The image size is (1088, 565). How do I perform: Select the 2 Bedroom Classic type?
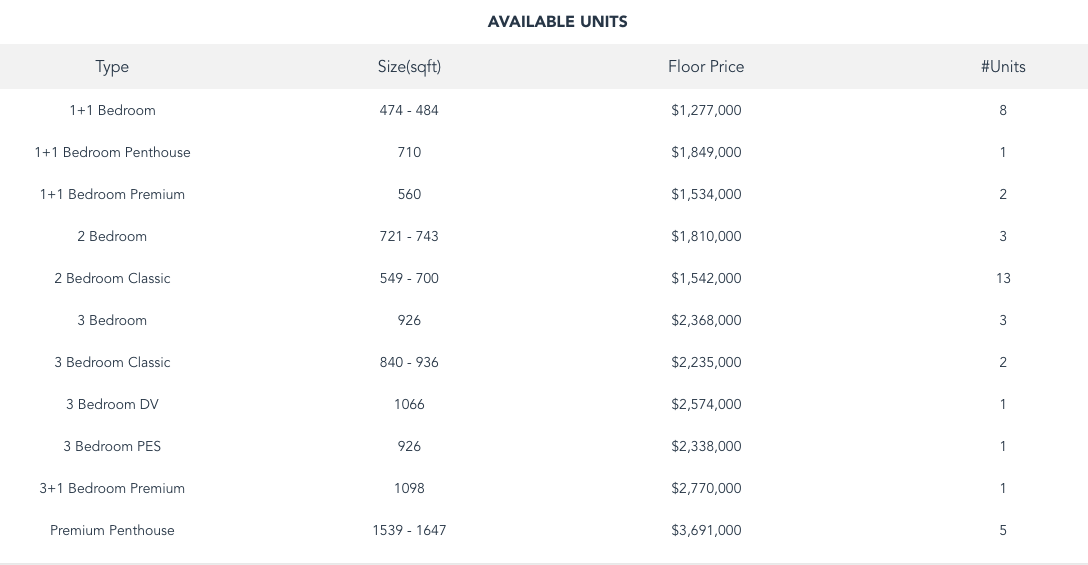[x=112, y=278]
